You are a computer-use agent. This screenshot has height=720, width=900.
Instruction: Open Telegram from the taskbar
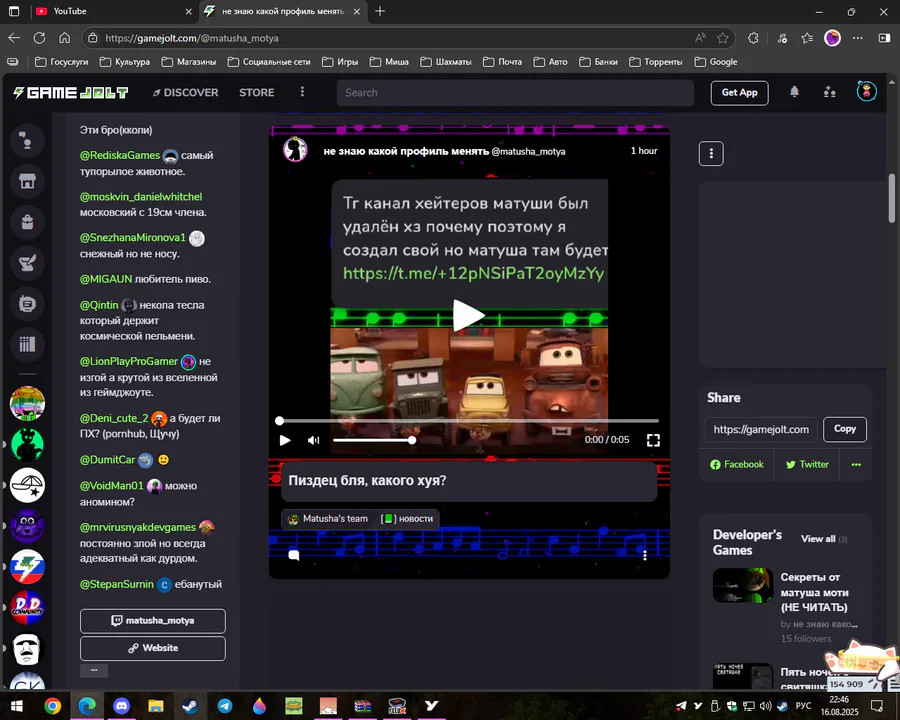click(x=224, y=705)
